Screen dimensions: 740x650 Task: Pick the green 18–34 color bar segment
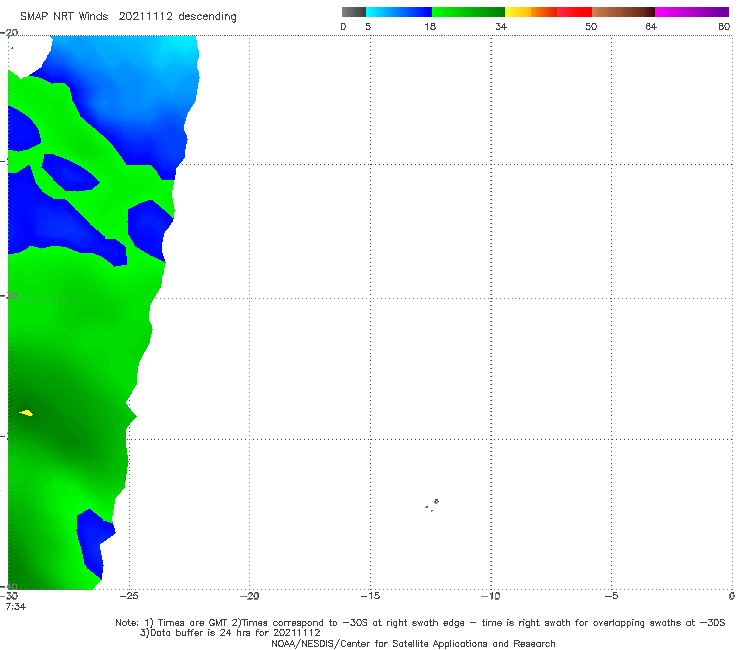click(x=469, y=12)
